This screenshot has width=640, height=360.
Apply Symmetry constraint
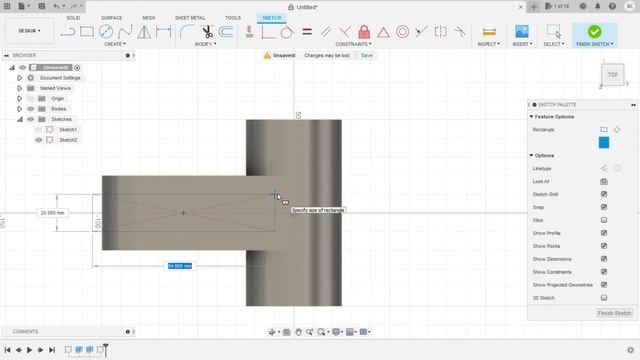[440, 32]
